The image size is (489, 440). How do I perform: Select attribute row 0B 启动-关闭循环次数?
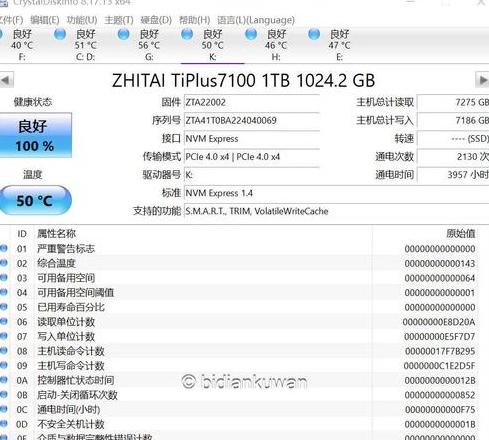coord(239,395)
